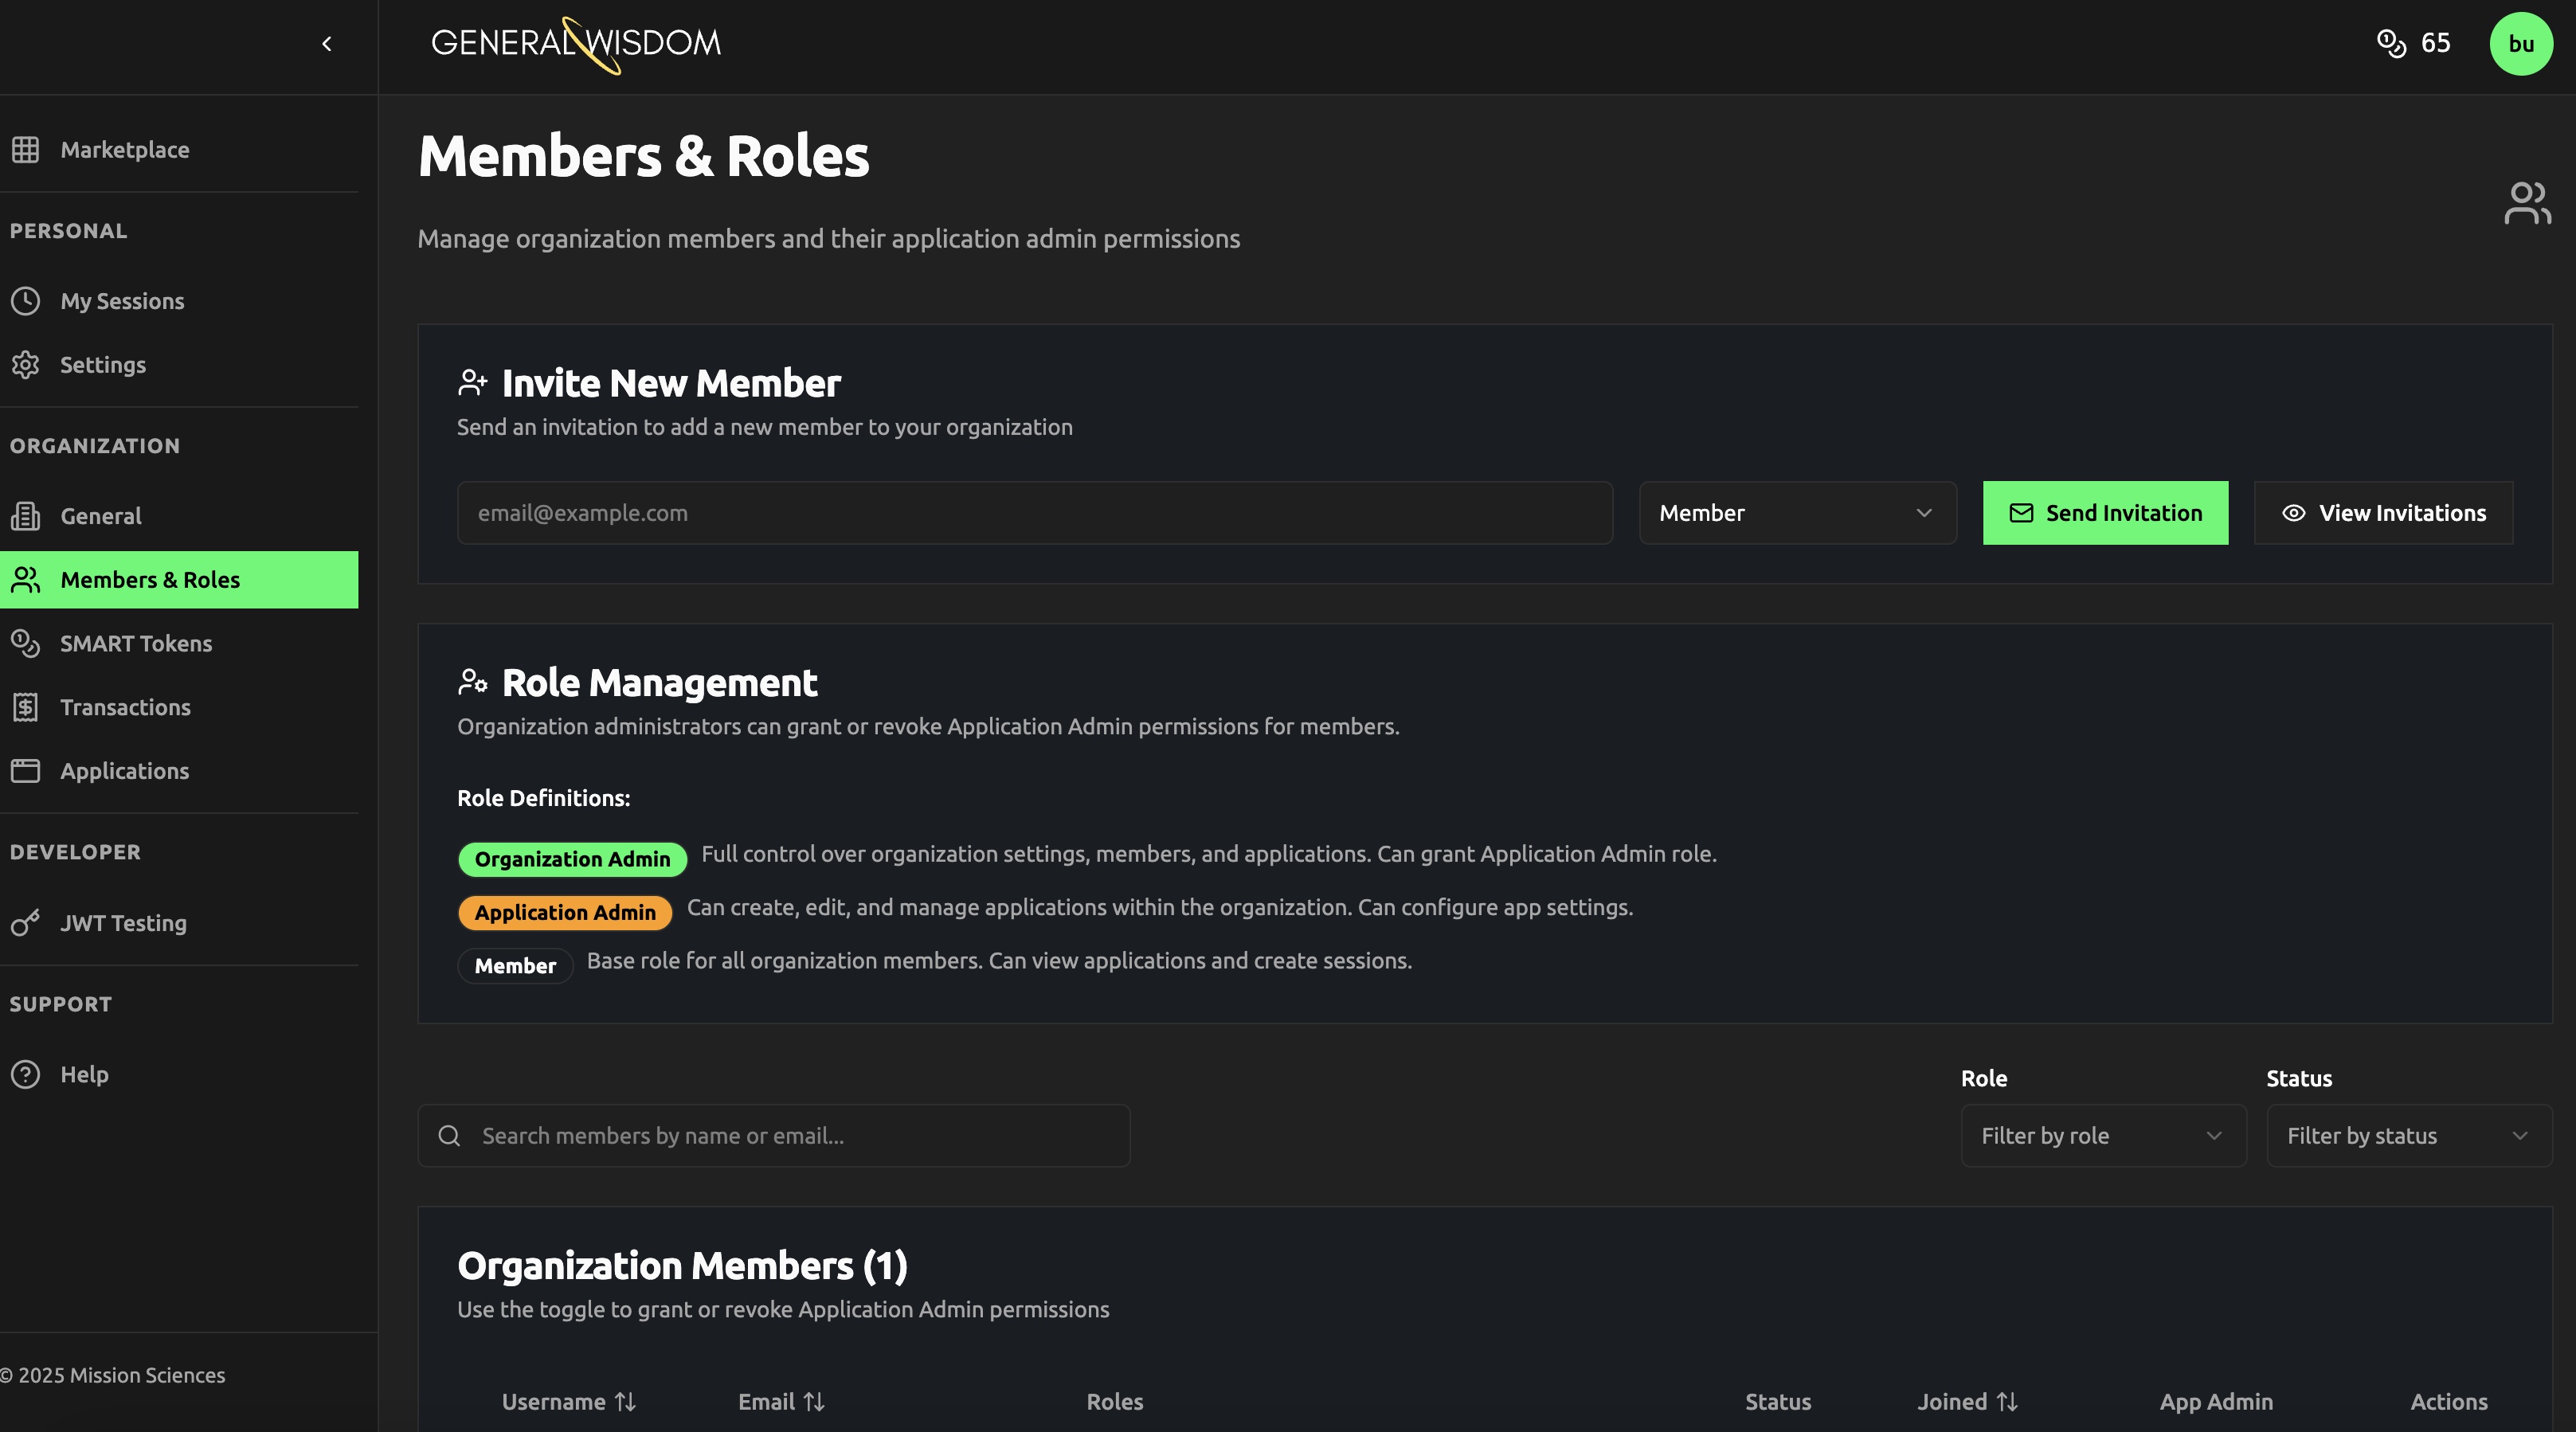Sort members by Joined date
Screen dimensions: 2576x1432
pyautogui.click(x=1967, y=1402)
